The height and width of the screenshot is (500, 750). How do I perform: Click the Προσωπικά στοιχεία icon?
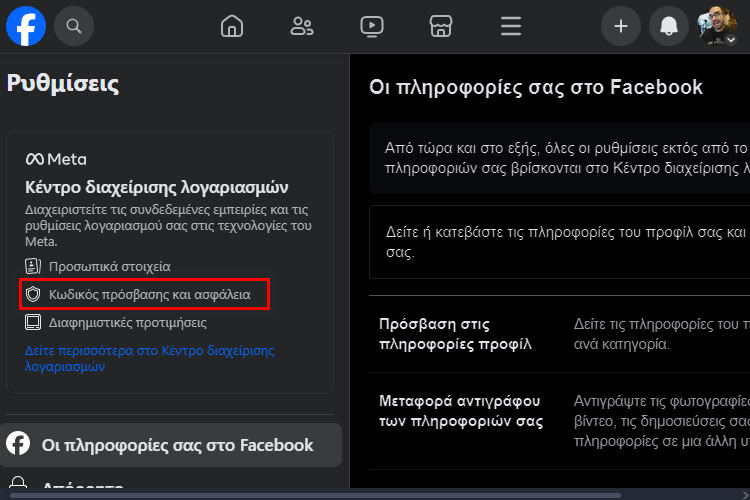[x=33, y=266]
